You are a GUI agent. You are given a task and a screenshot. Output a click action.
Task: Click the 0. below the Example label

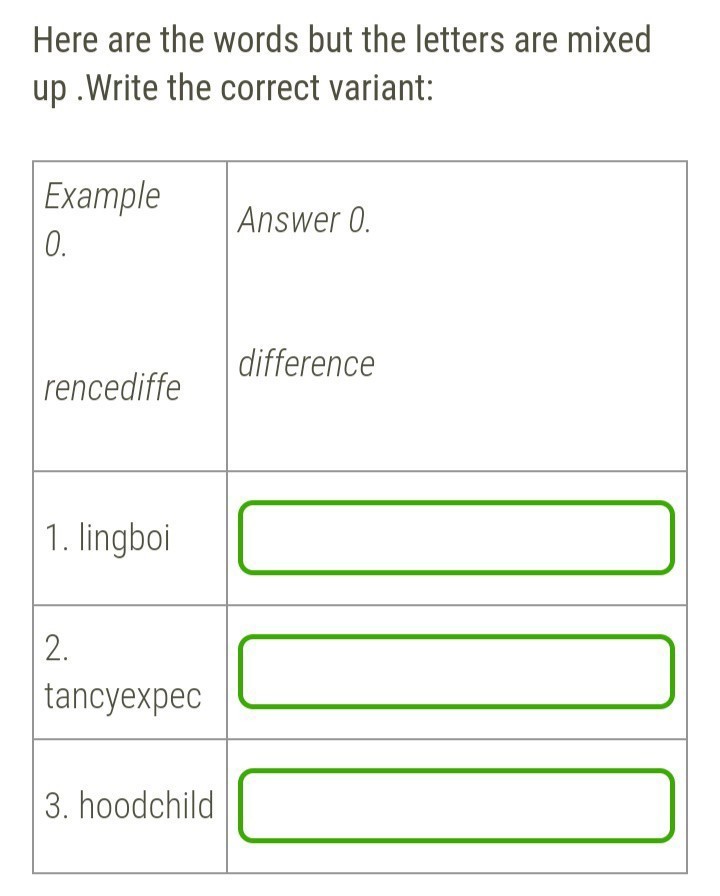[55, 245]
